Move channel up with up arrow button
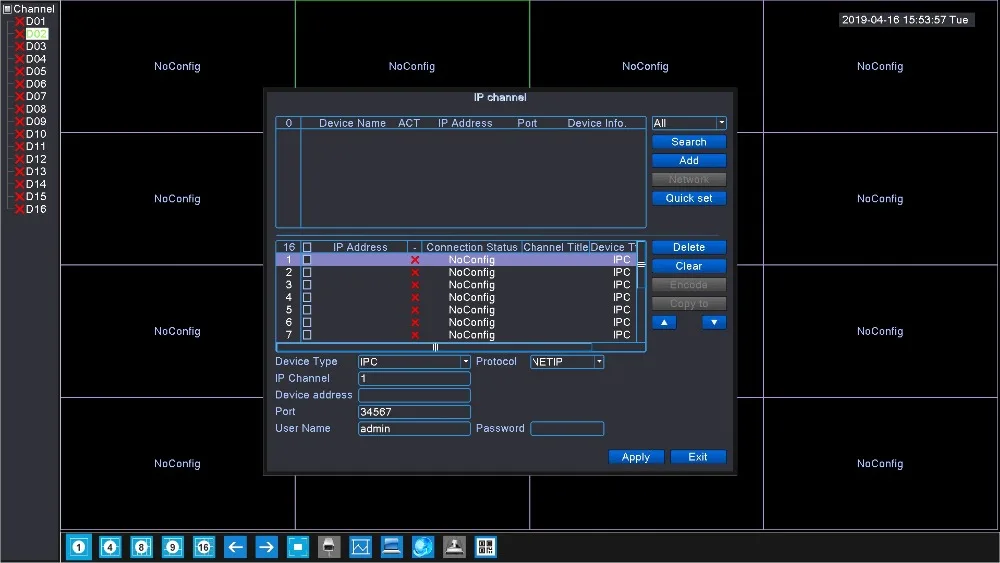This screenshot has height=563, width=1000. (664, 323)
